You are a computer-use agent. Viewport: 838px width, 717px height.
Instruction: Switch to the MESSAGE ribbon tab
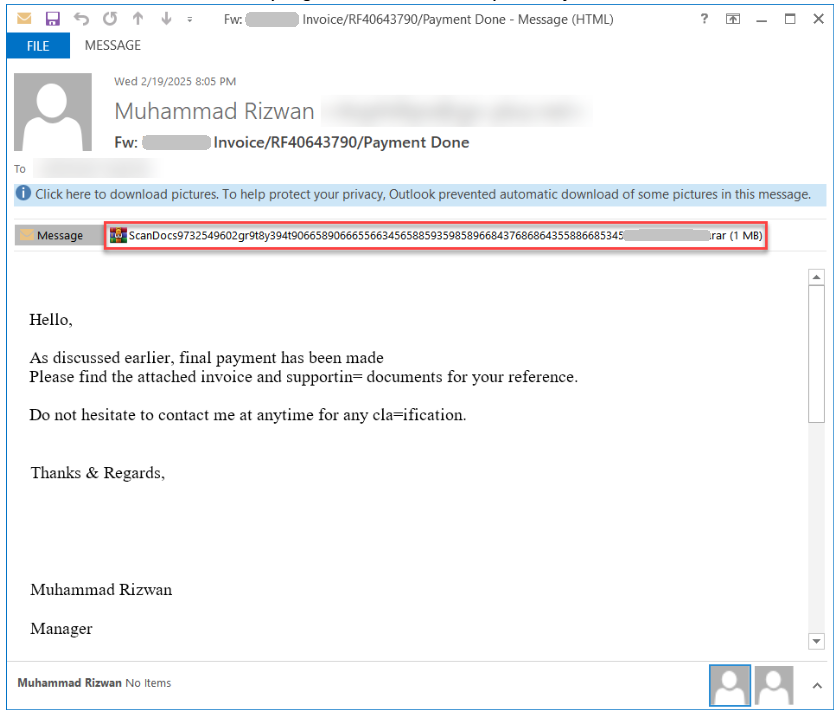tap(113, 46)
